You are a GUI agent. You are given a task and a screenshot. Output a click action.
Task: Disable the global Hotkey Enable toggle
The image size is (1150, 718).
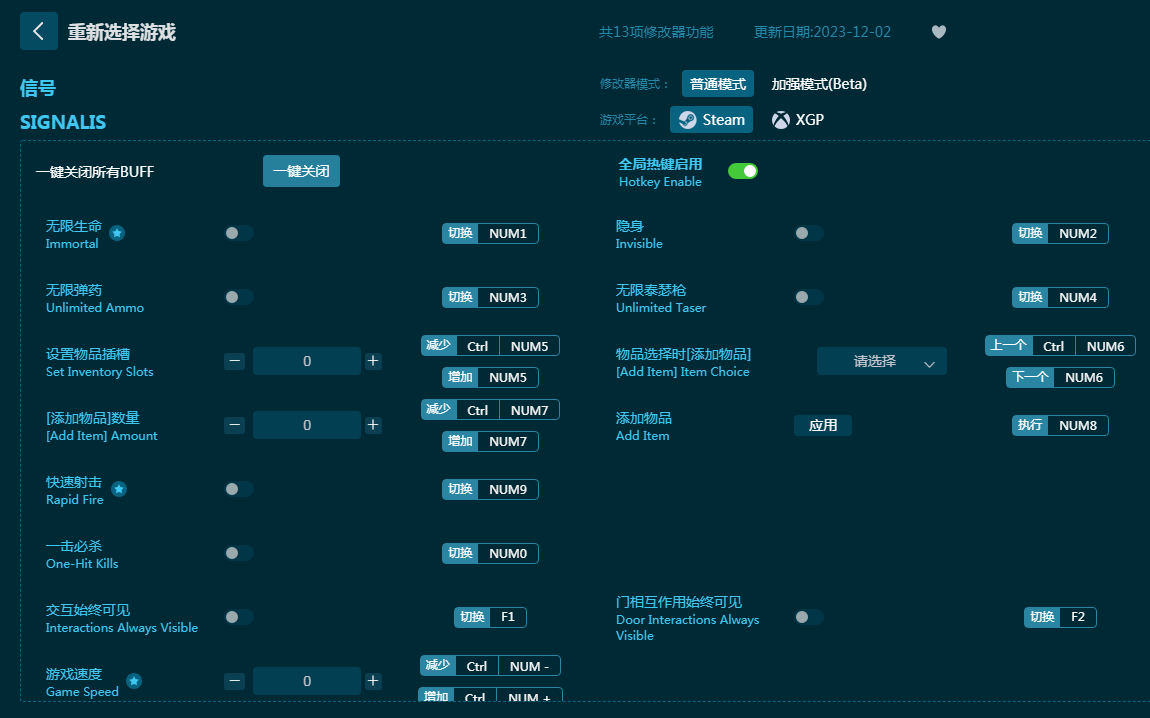click(x=742, y=171)
